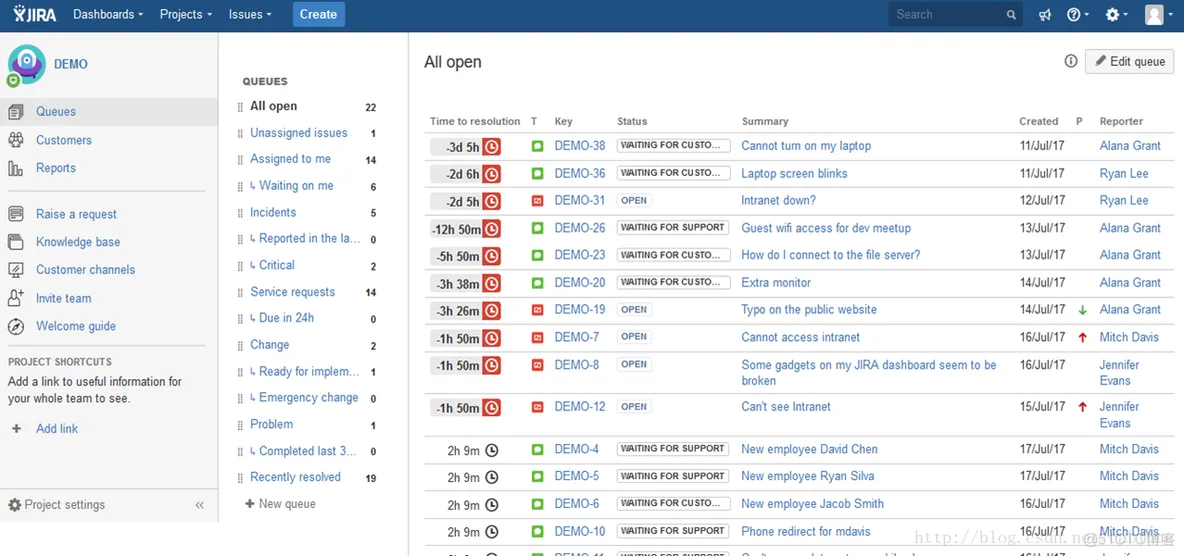This screenshot has height=556, width=1184.
Task: Open the Knowledge base sidebar link
Action: pyautogui.click(x=78, y=242)
